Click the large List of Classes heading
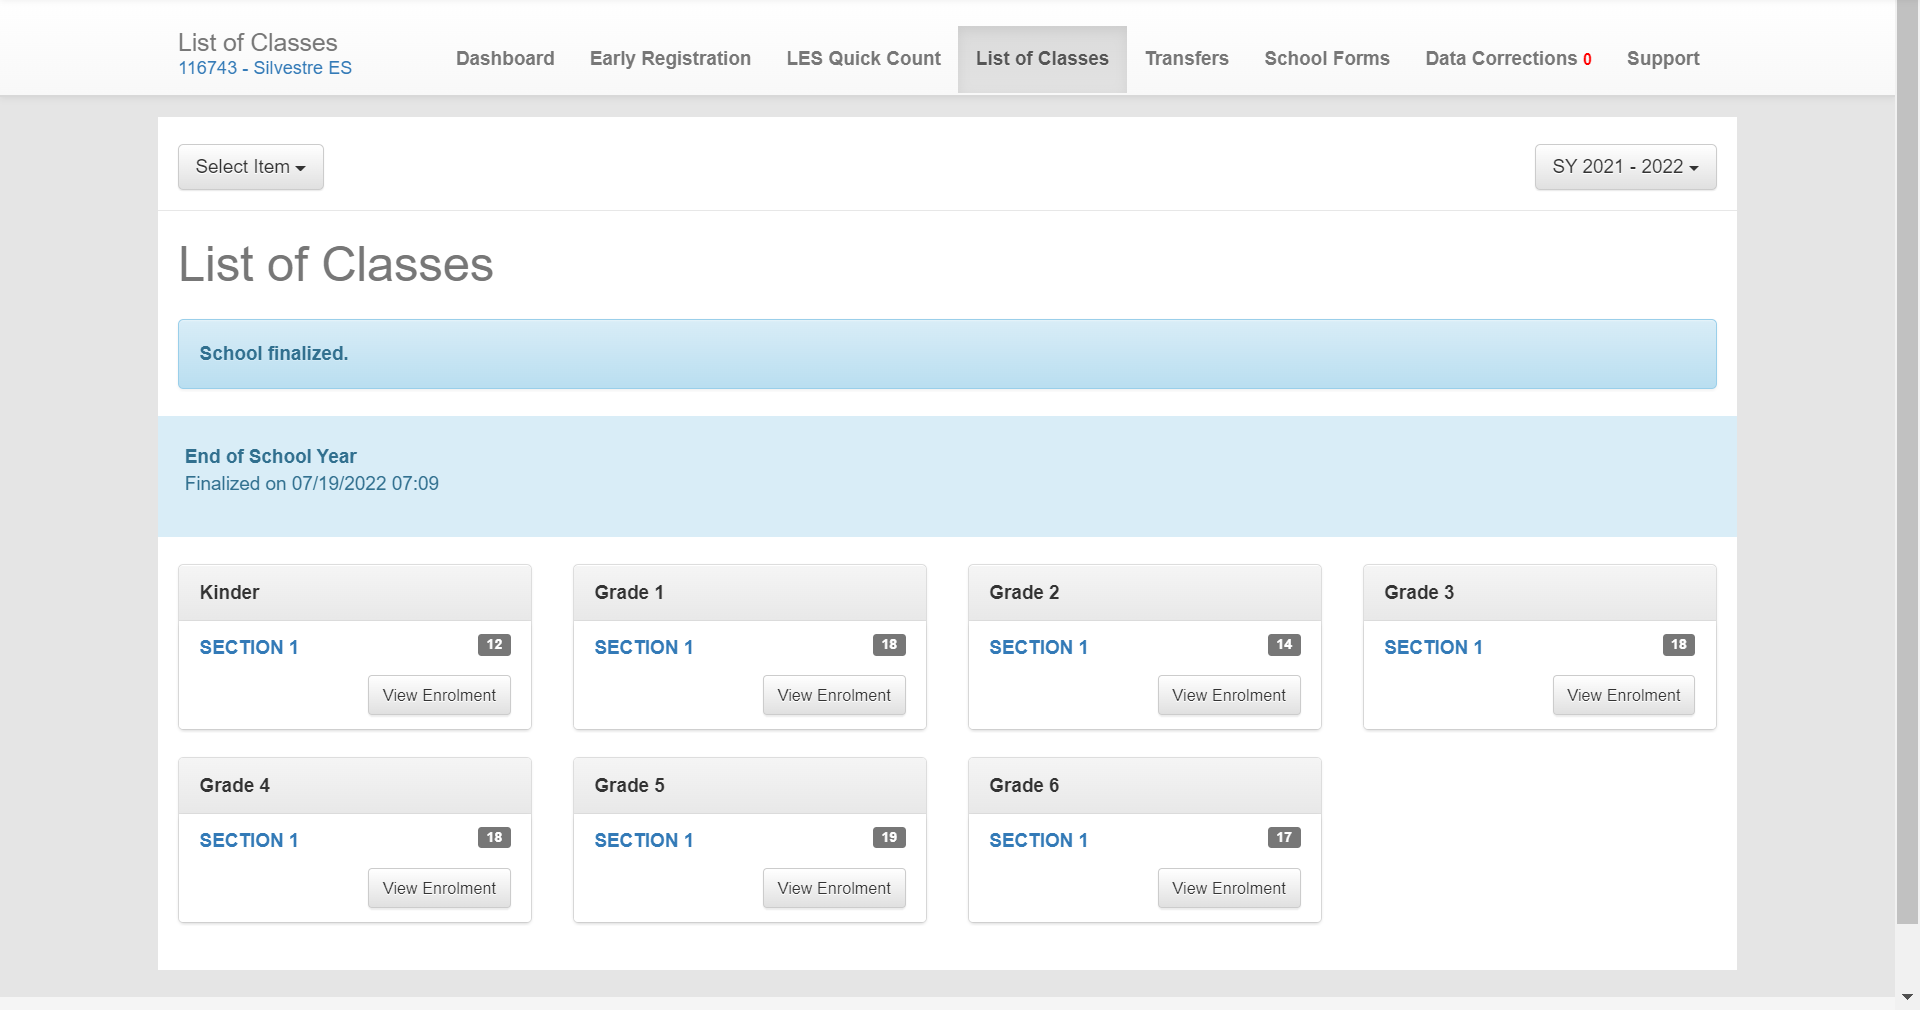The height and width of the screenshot is (1010, 1920). [336, 265]
